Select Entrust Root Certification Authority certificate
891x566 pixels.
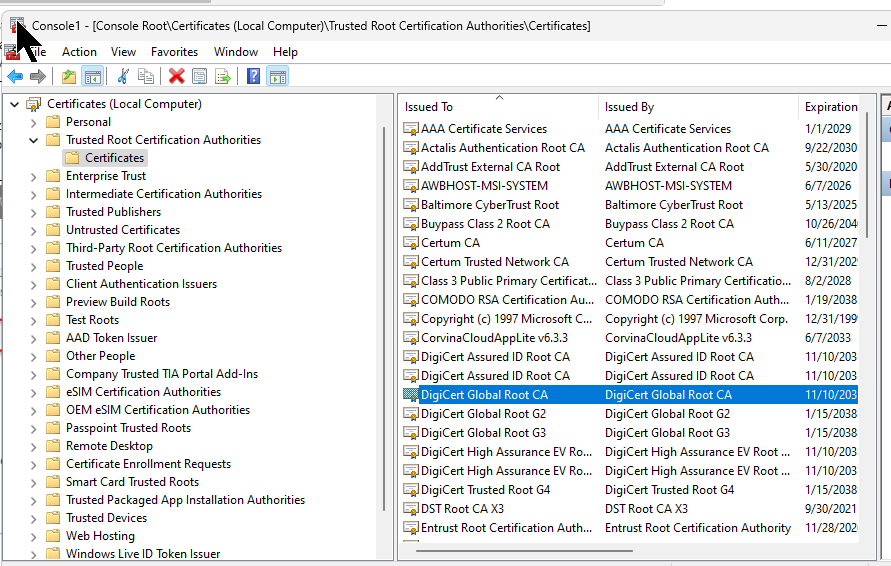506,528
